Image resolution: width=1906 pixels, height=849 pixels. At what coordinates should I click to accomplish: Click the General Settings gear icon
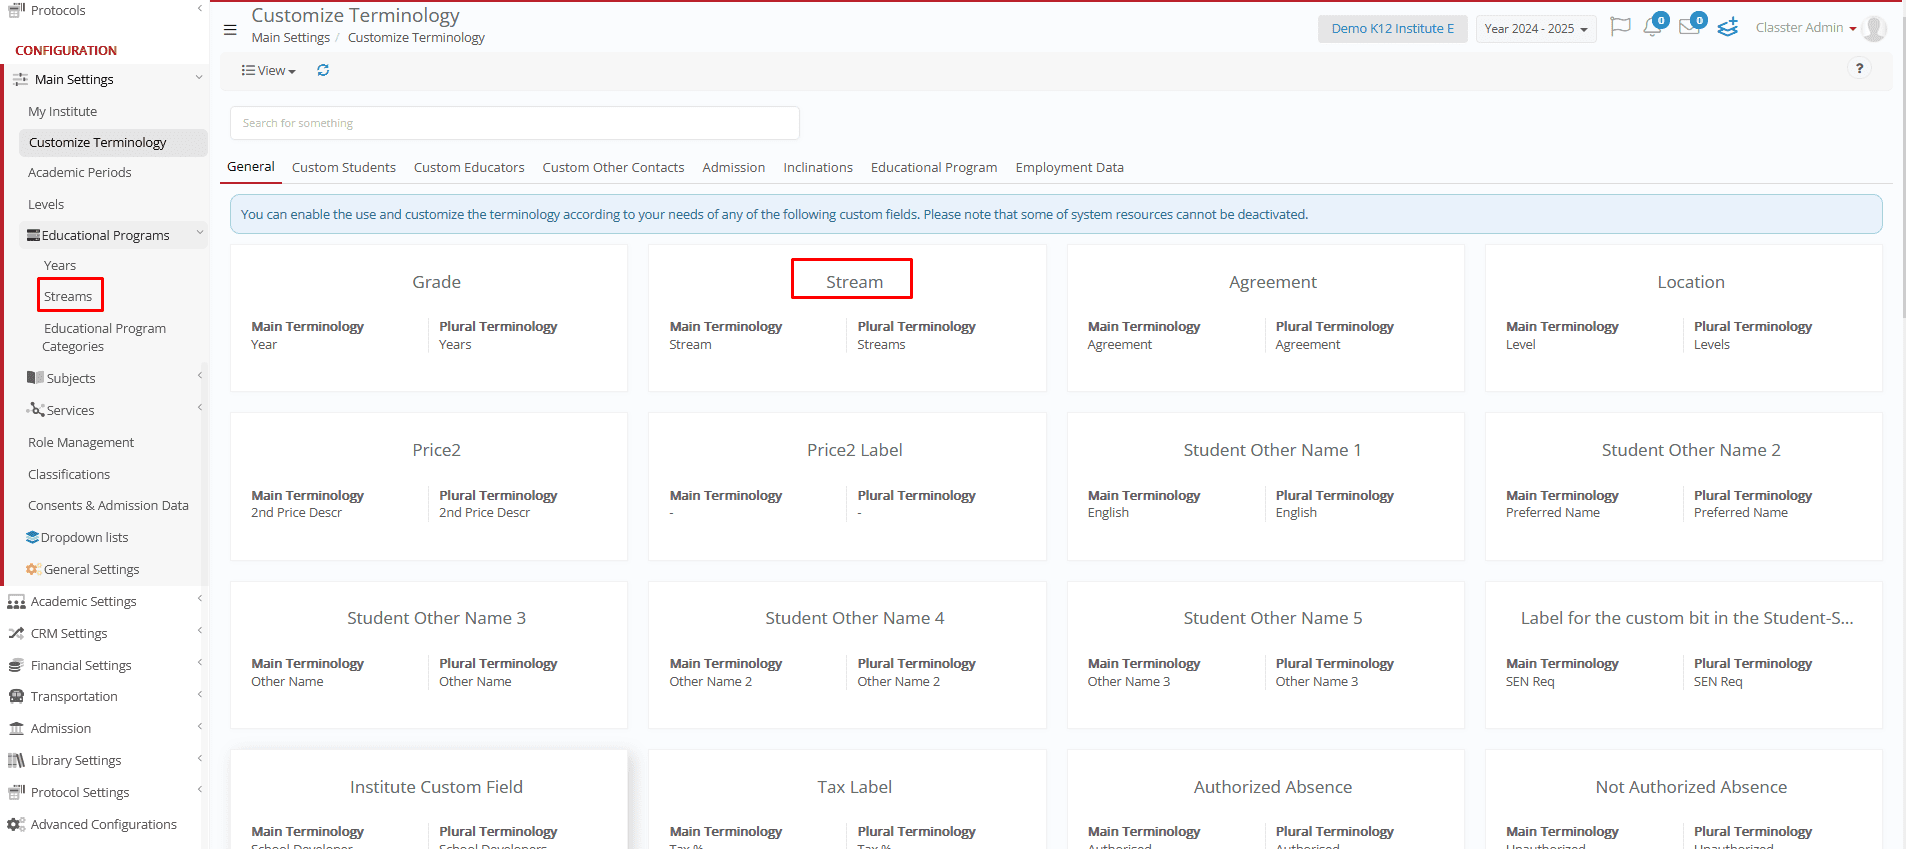pos(33,569)
